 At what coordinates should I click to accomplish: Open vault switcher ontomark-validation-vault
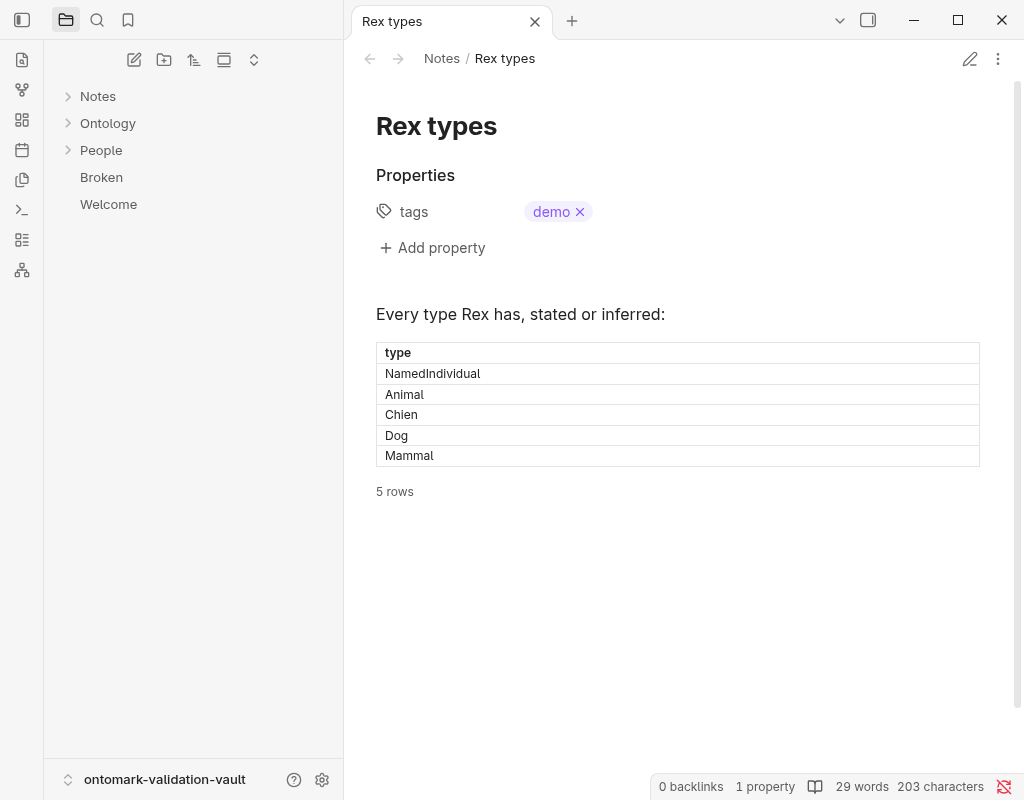click(155, 780)
